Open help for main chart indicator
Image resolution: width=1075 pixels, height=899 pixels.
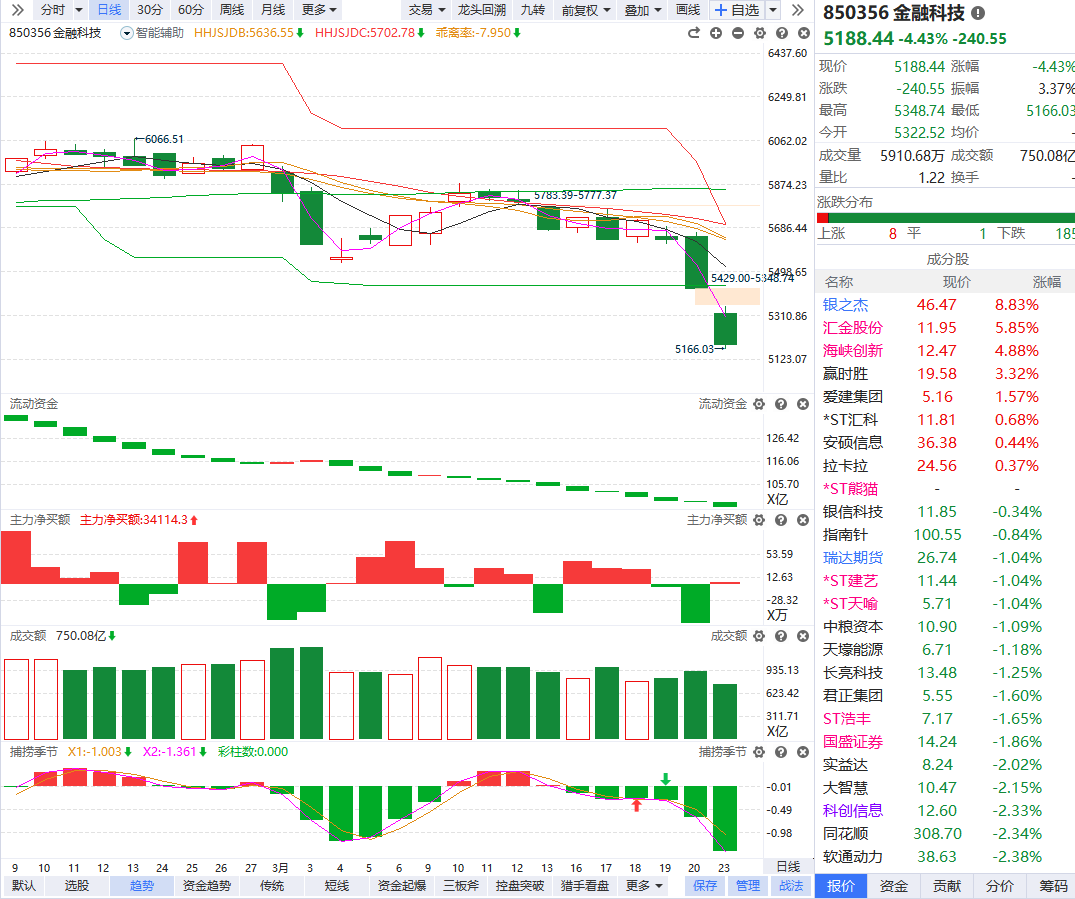[782, 33]
